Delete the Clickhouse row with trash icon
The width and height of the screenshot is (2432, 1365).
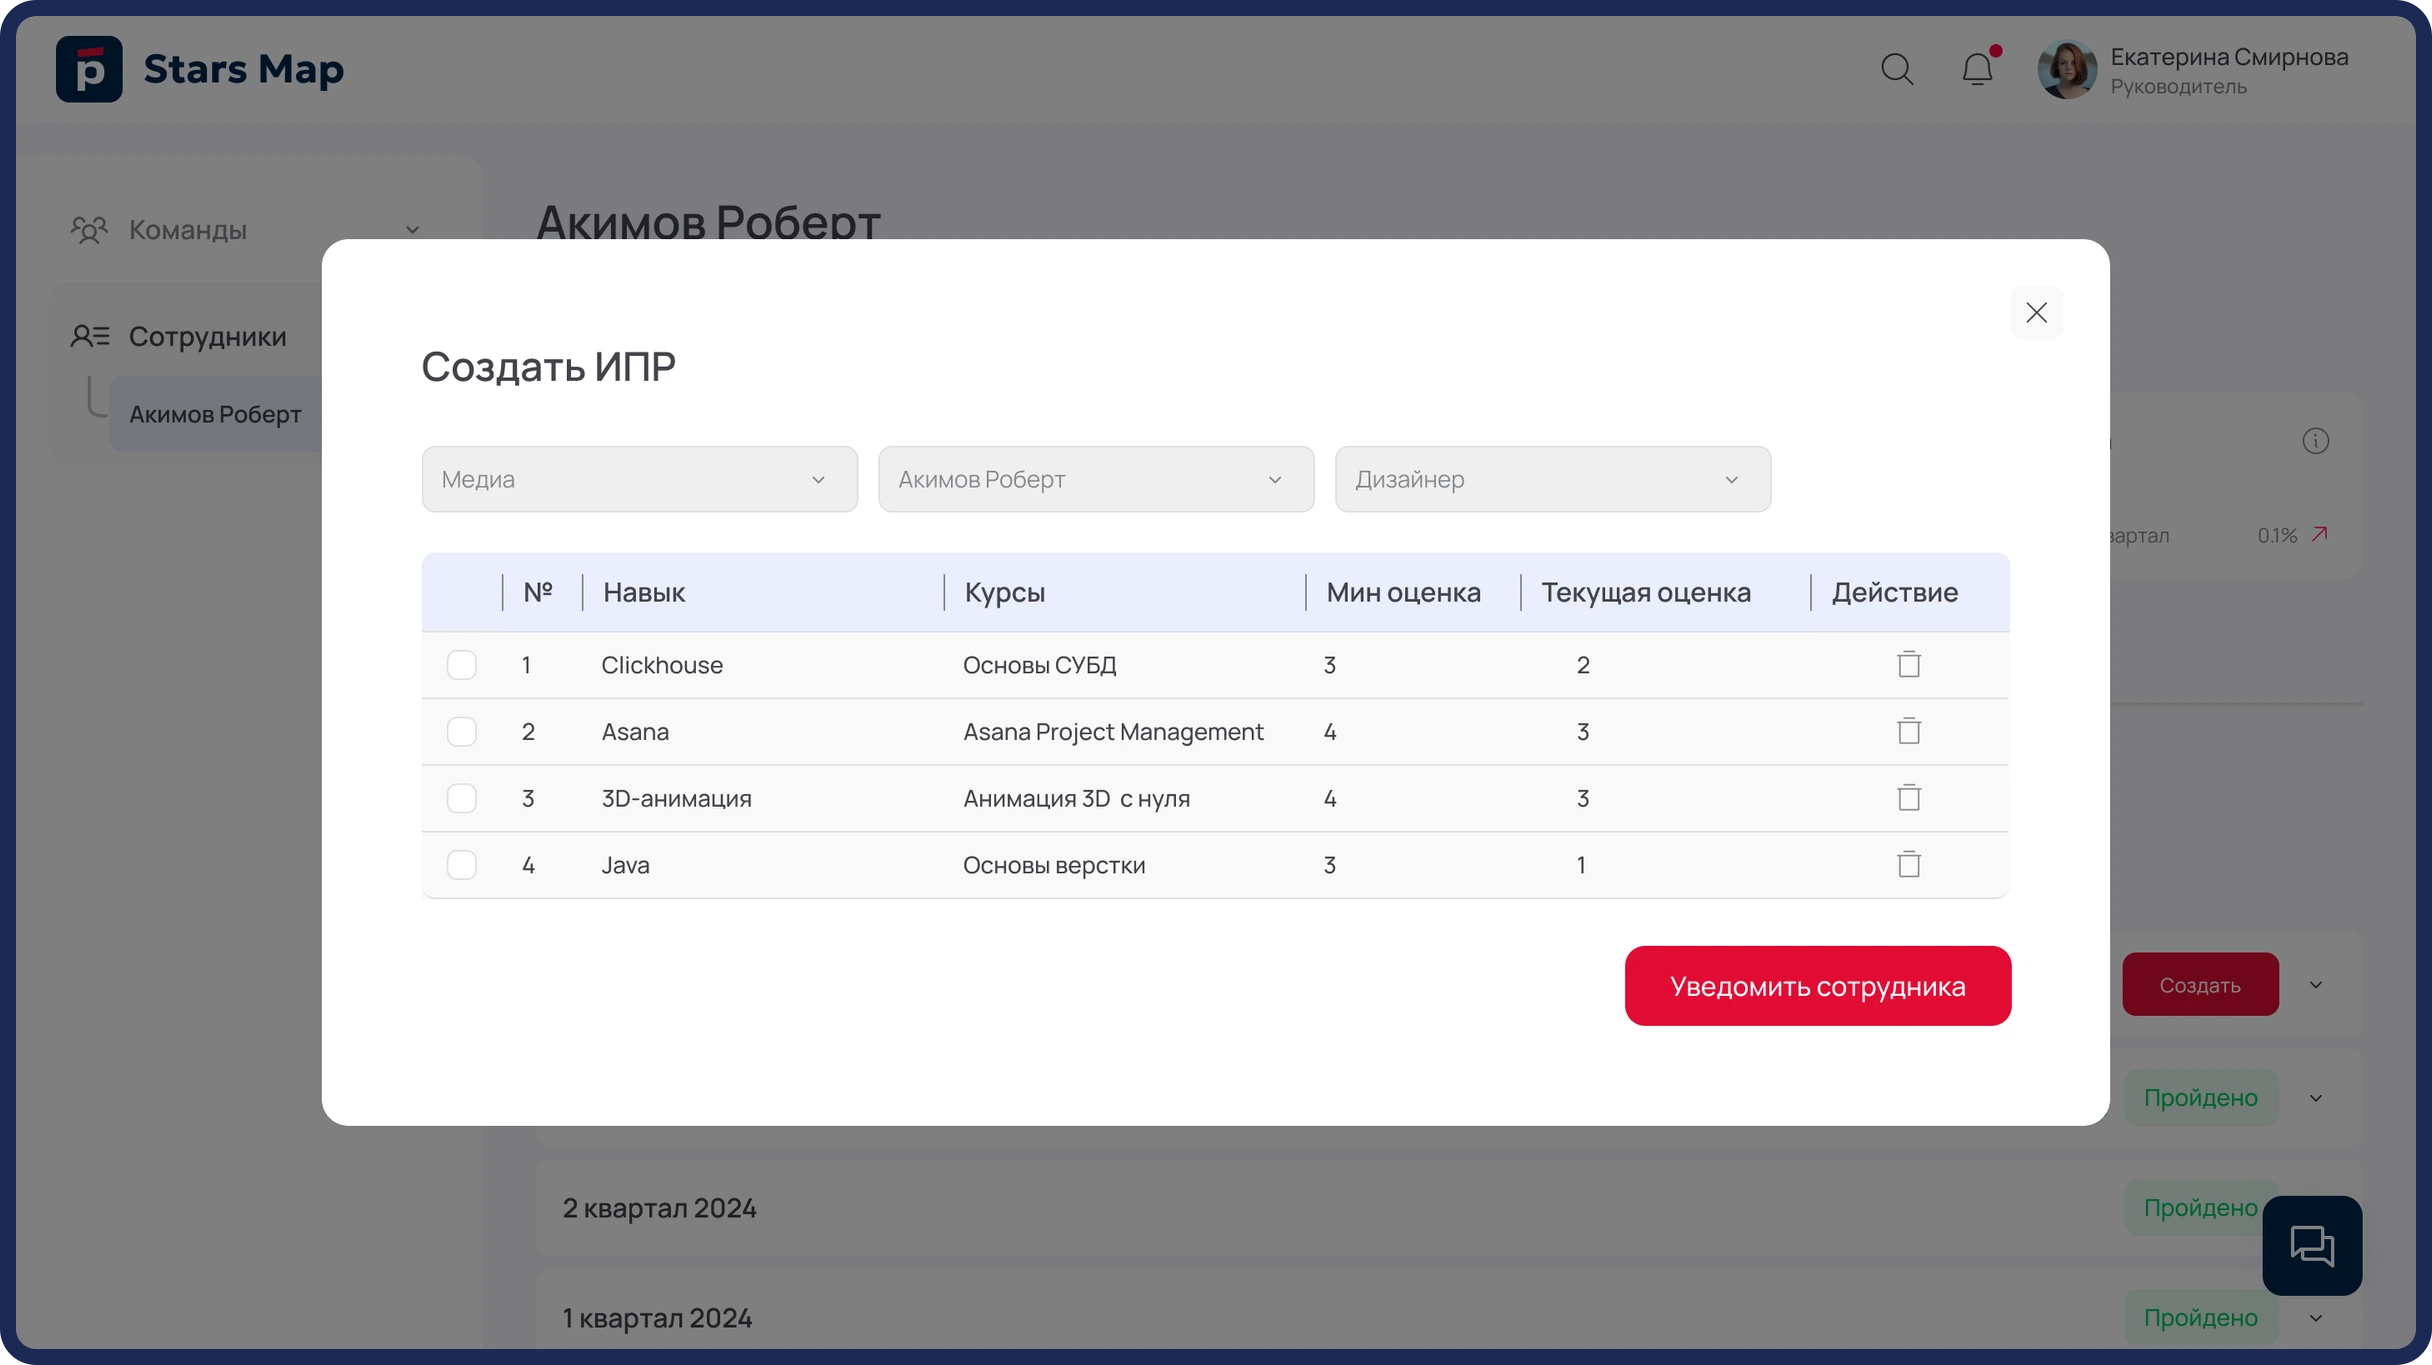pyautogui.click(x=1909, y=664)
